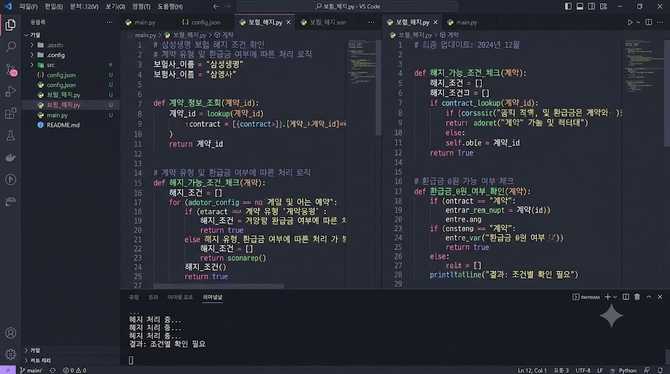Open the Run and Debug view
The height and width of the screenshot is (374, 670).
pyautogui.click(x=11, y=91)
